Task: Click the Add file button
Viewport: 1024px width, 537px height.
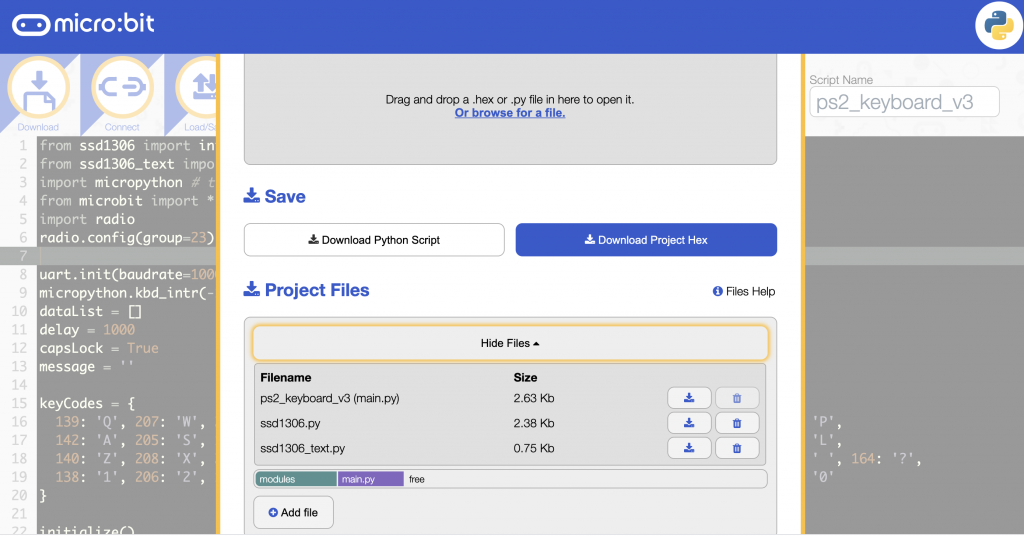Action: click(x=293, y=512)
